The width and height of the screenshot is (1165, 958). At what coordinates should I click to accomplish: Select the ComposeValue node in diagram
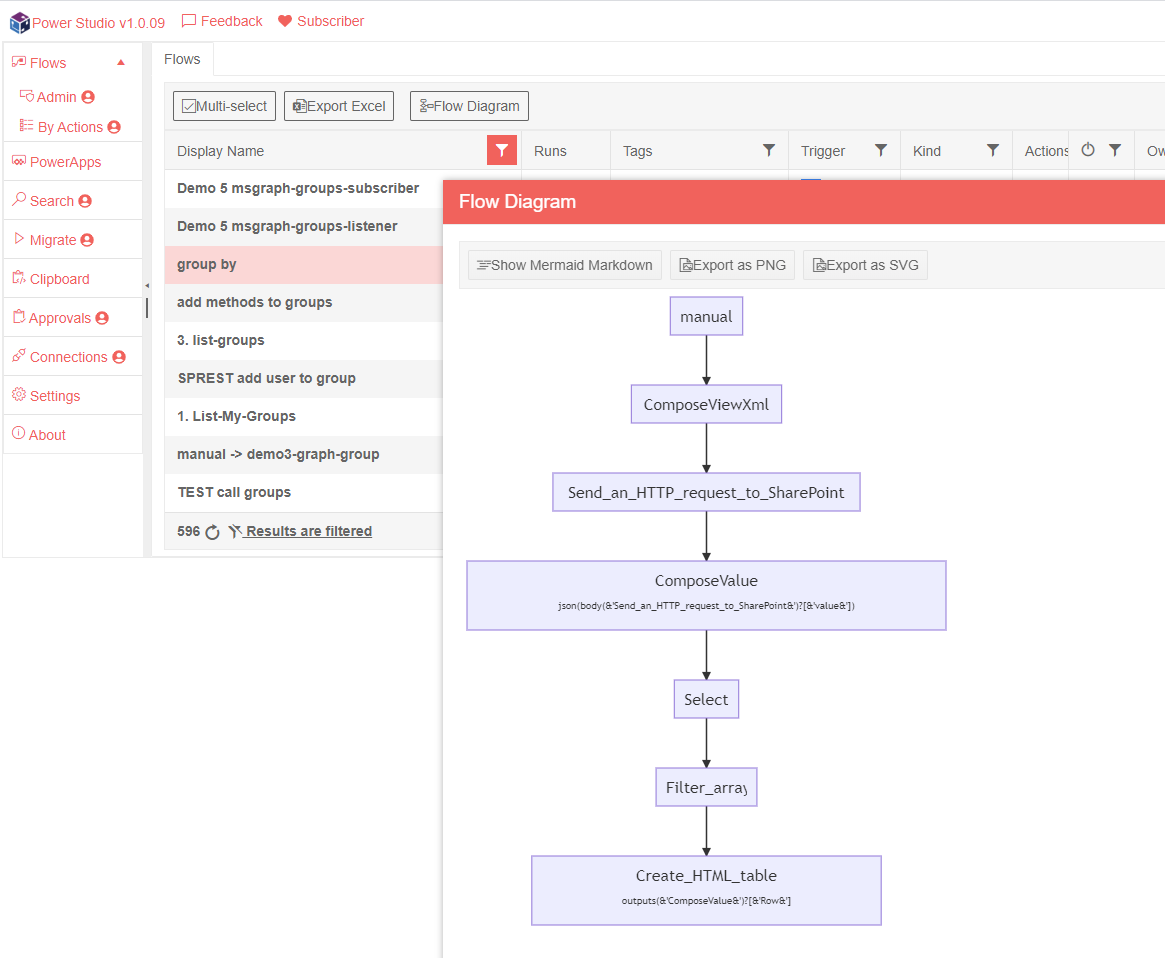(x=706, y=595)
